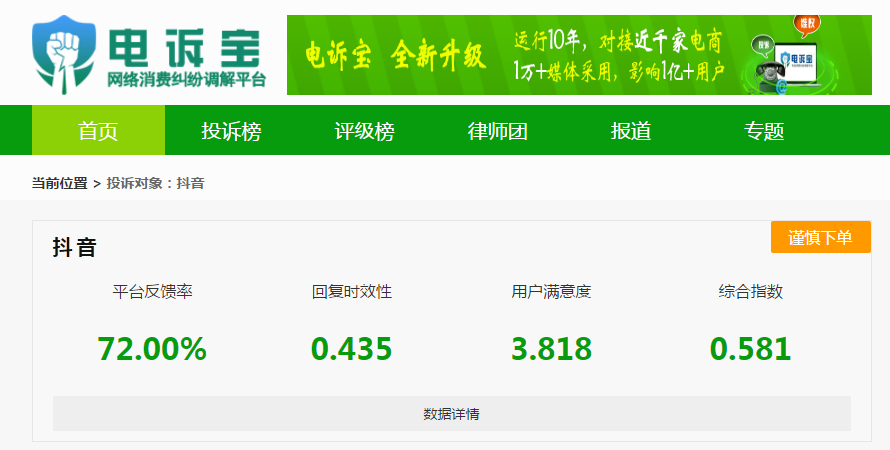Click the 当前位置 breadcrumb label

tap(60, 183)
